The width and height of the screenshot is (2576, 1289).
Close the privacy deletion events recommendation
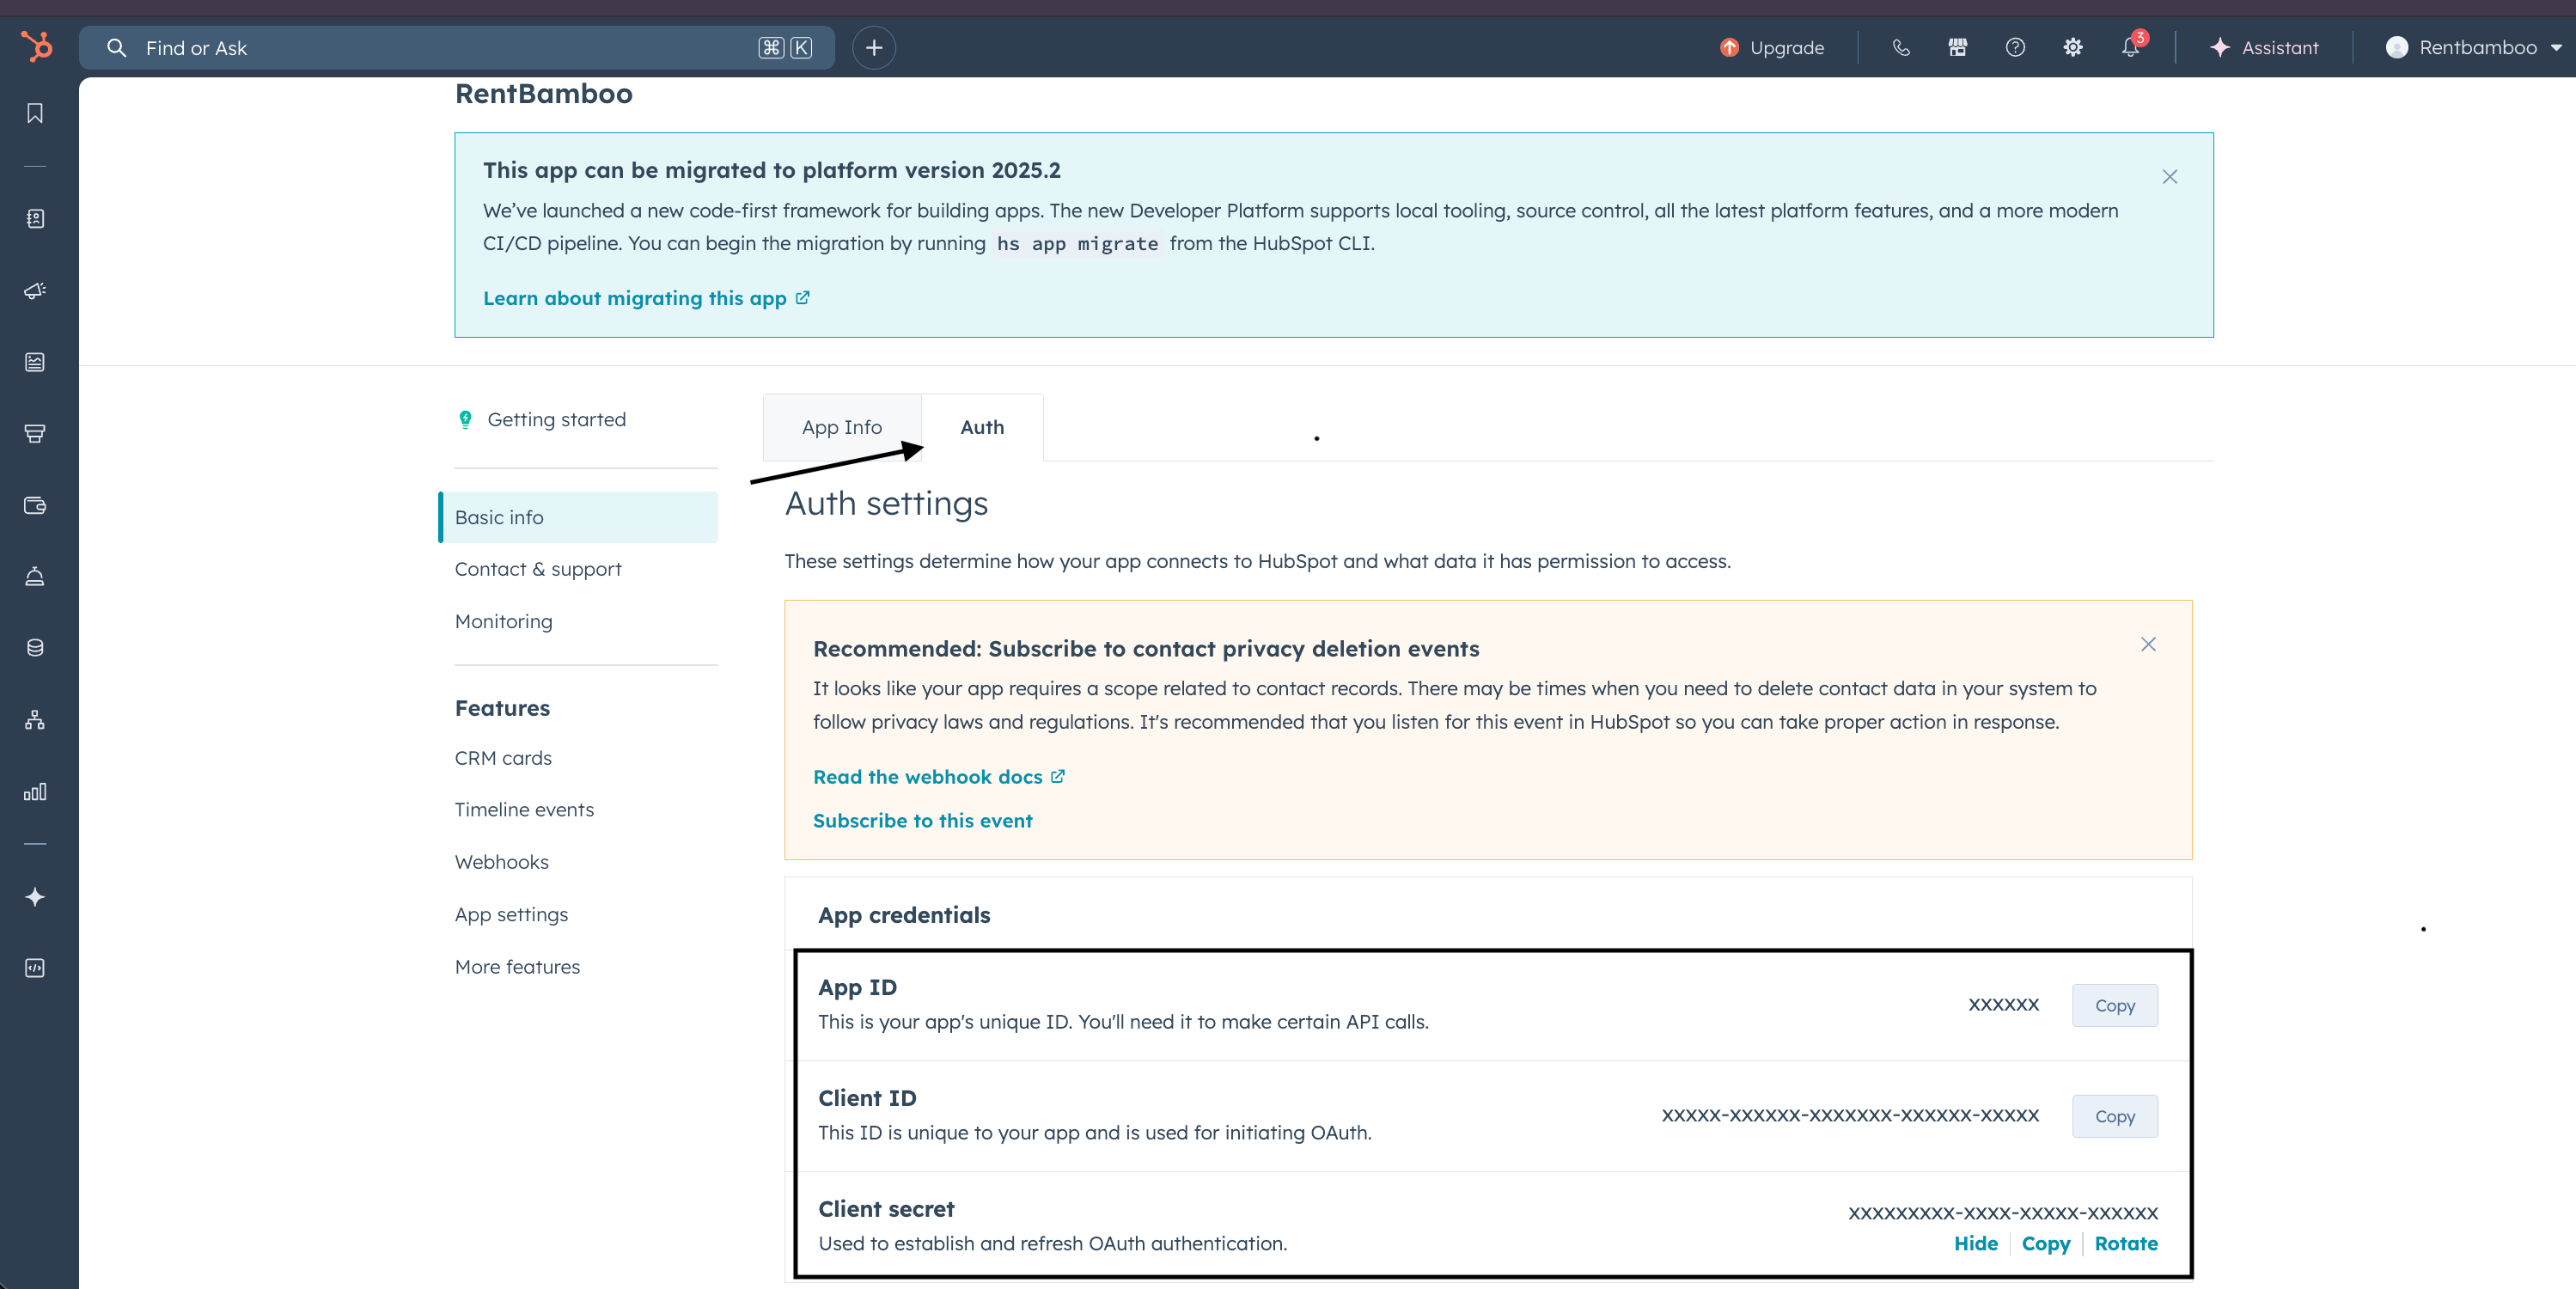(2148, 644)
